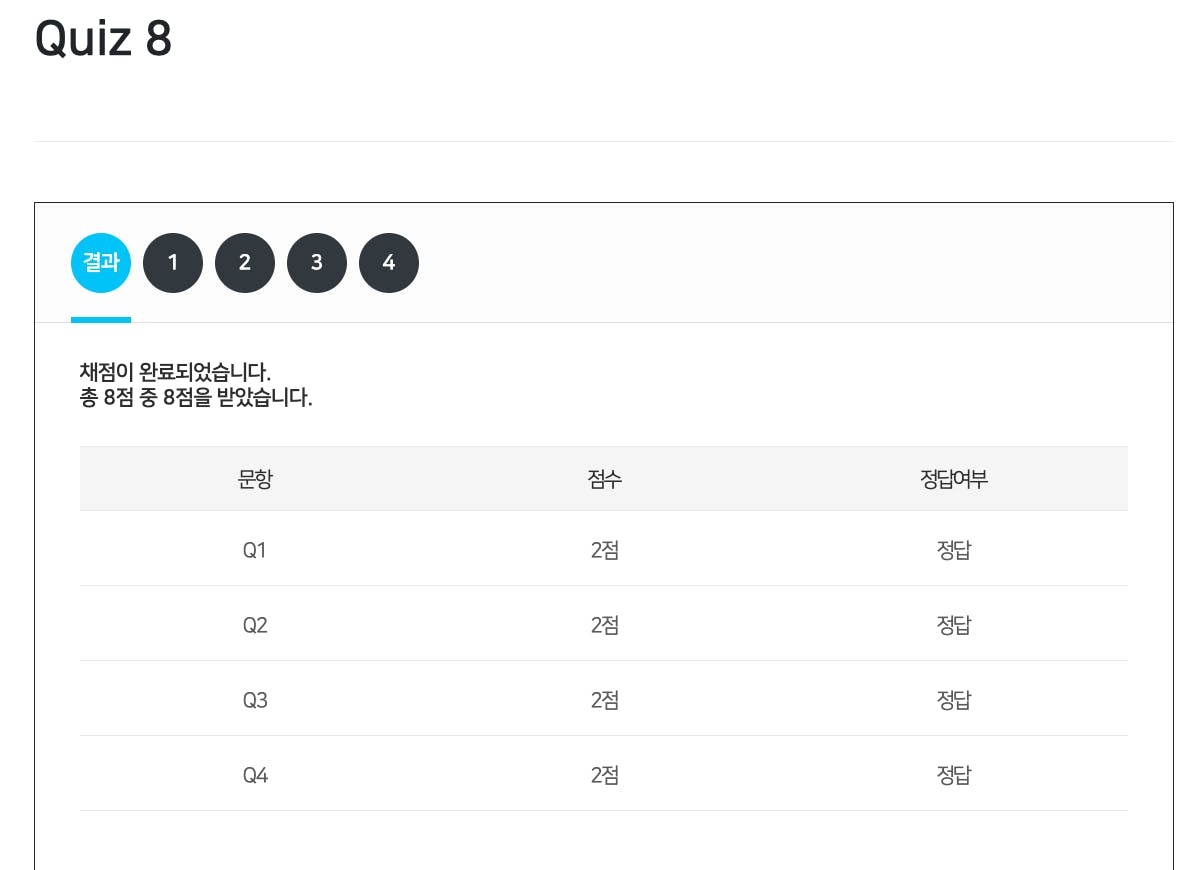
Task: Click the 정답여부 column header
Action: 954,479
